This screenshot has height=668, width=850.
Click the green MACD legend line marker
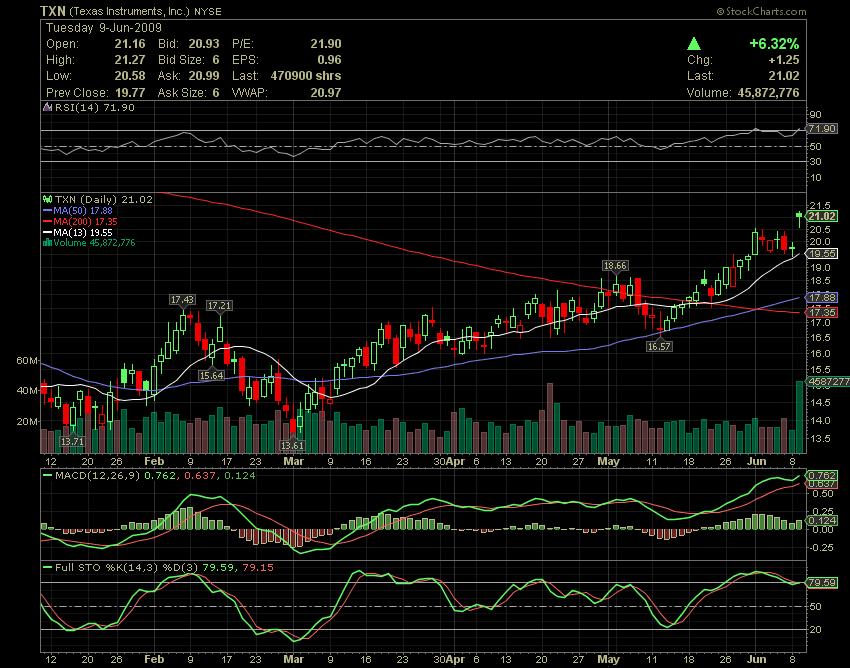[48, 476]
